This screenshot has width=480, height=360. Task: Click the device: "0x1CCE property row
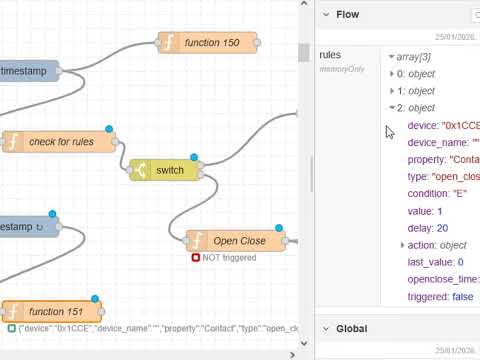[x=444, y=126]
